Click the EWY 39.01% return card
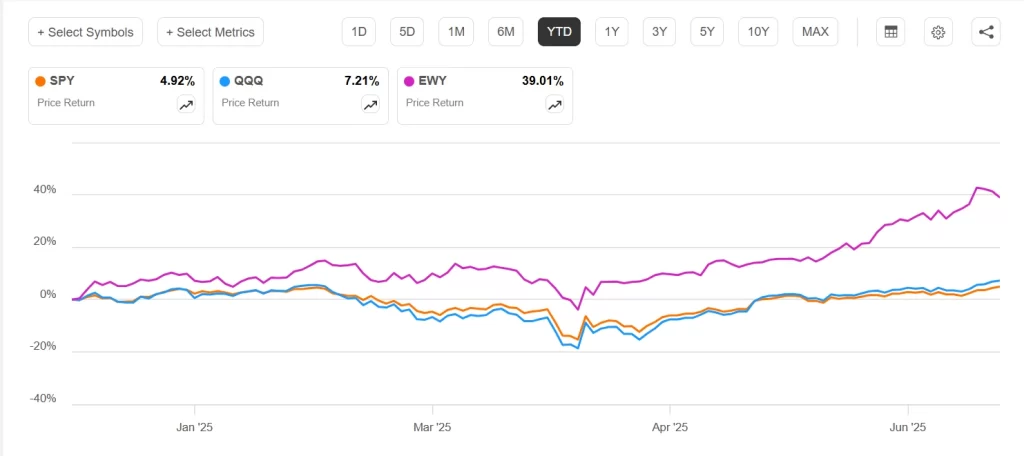Viewport: 1024px width, 456px height. pos(485,95)
